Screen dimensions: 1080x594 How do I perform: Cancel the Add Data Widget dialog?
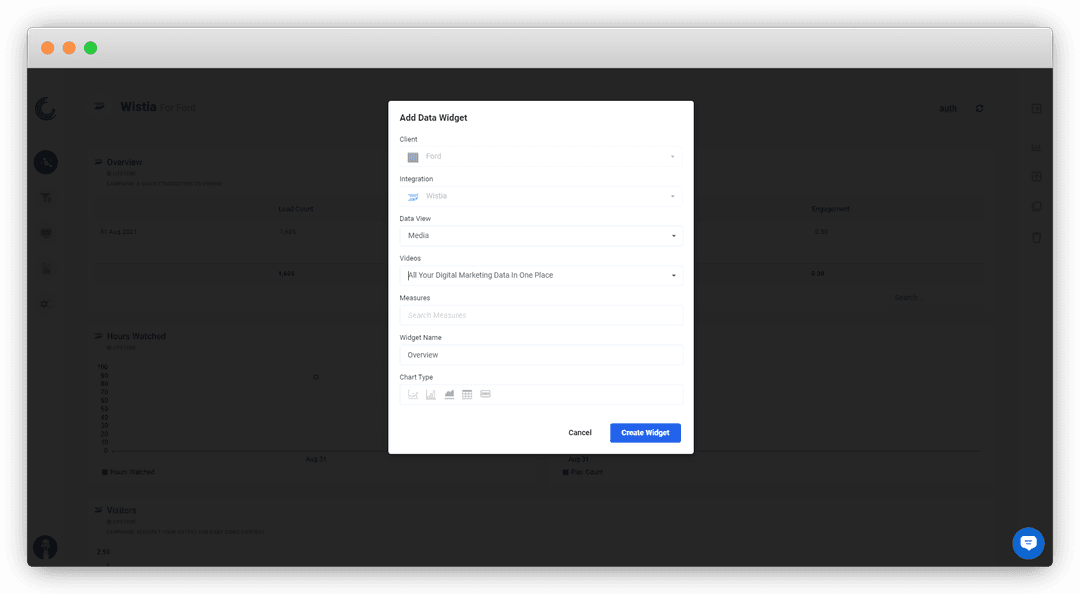580,433
